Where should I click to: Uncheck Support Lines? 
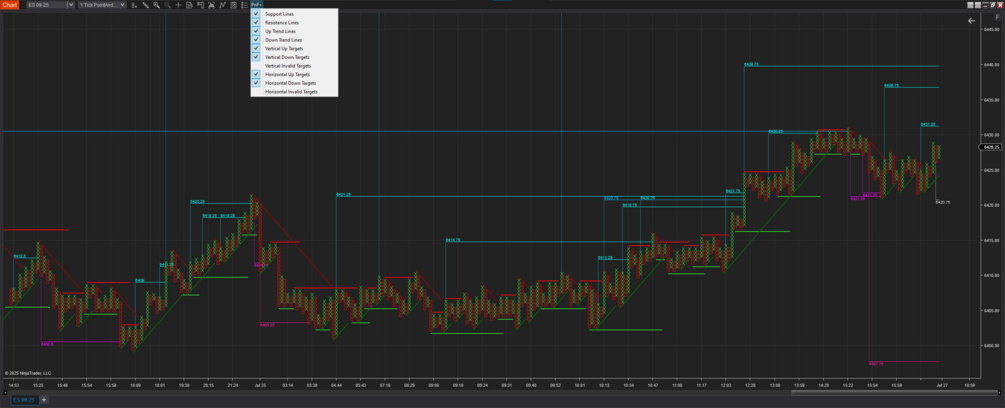tap(294, 13)
